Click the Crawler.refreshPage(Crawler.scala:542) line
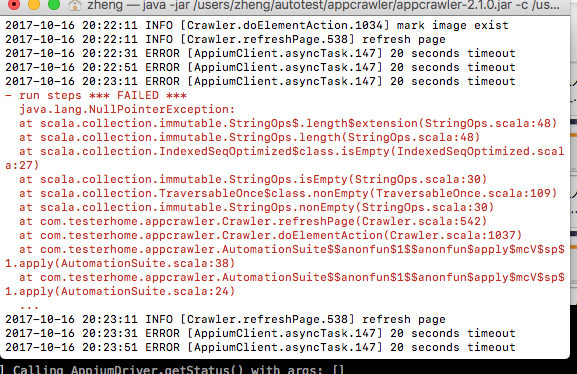This screenshot has height=374, width=577. (x=253, y=221)
